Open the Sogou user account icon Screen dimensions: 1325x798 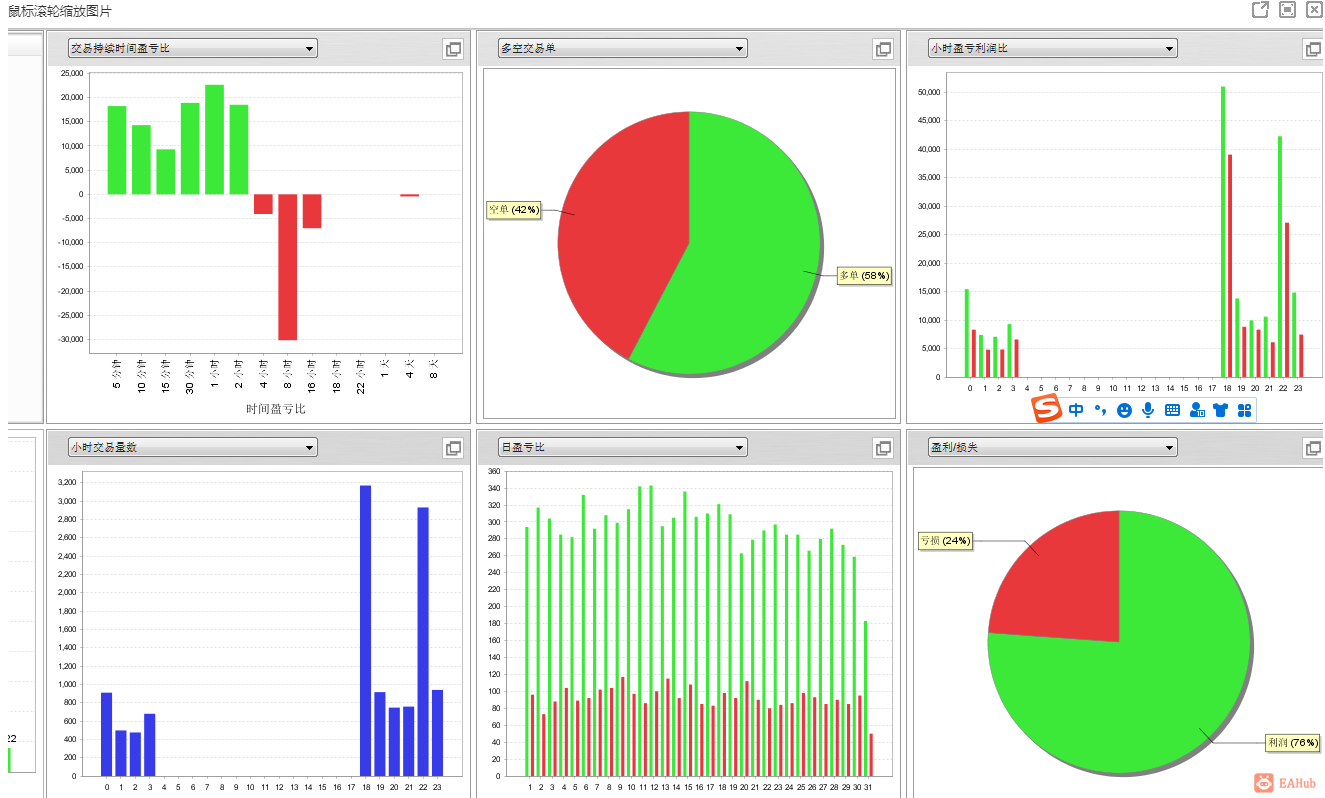coord(1197,410)
